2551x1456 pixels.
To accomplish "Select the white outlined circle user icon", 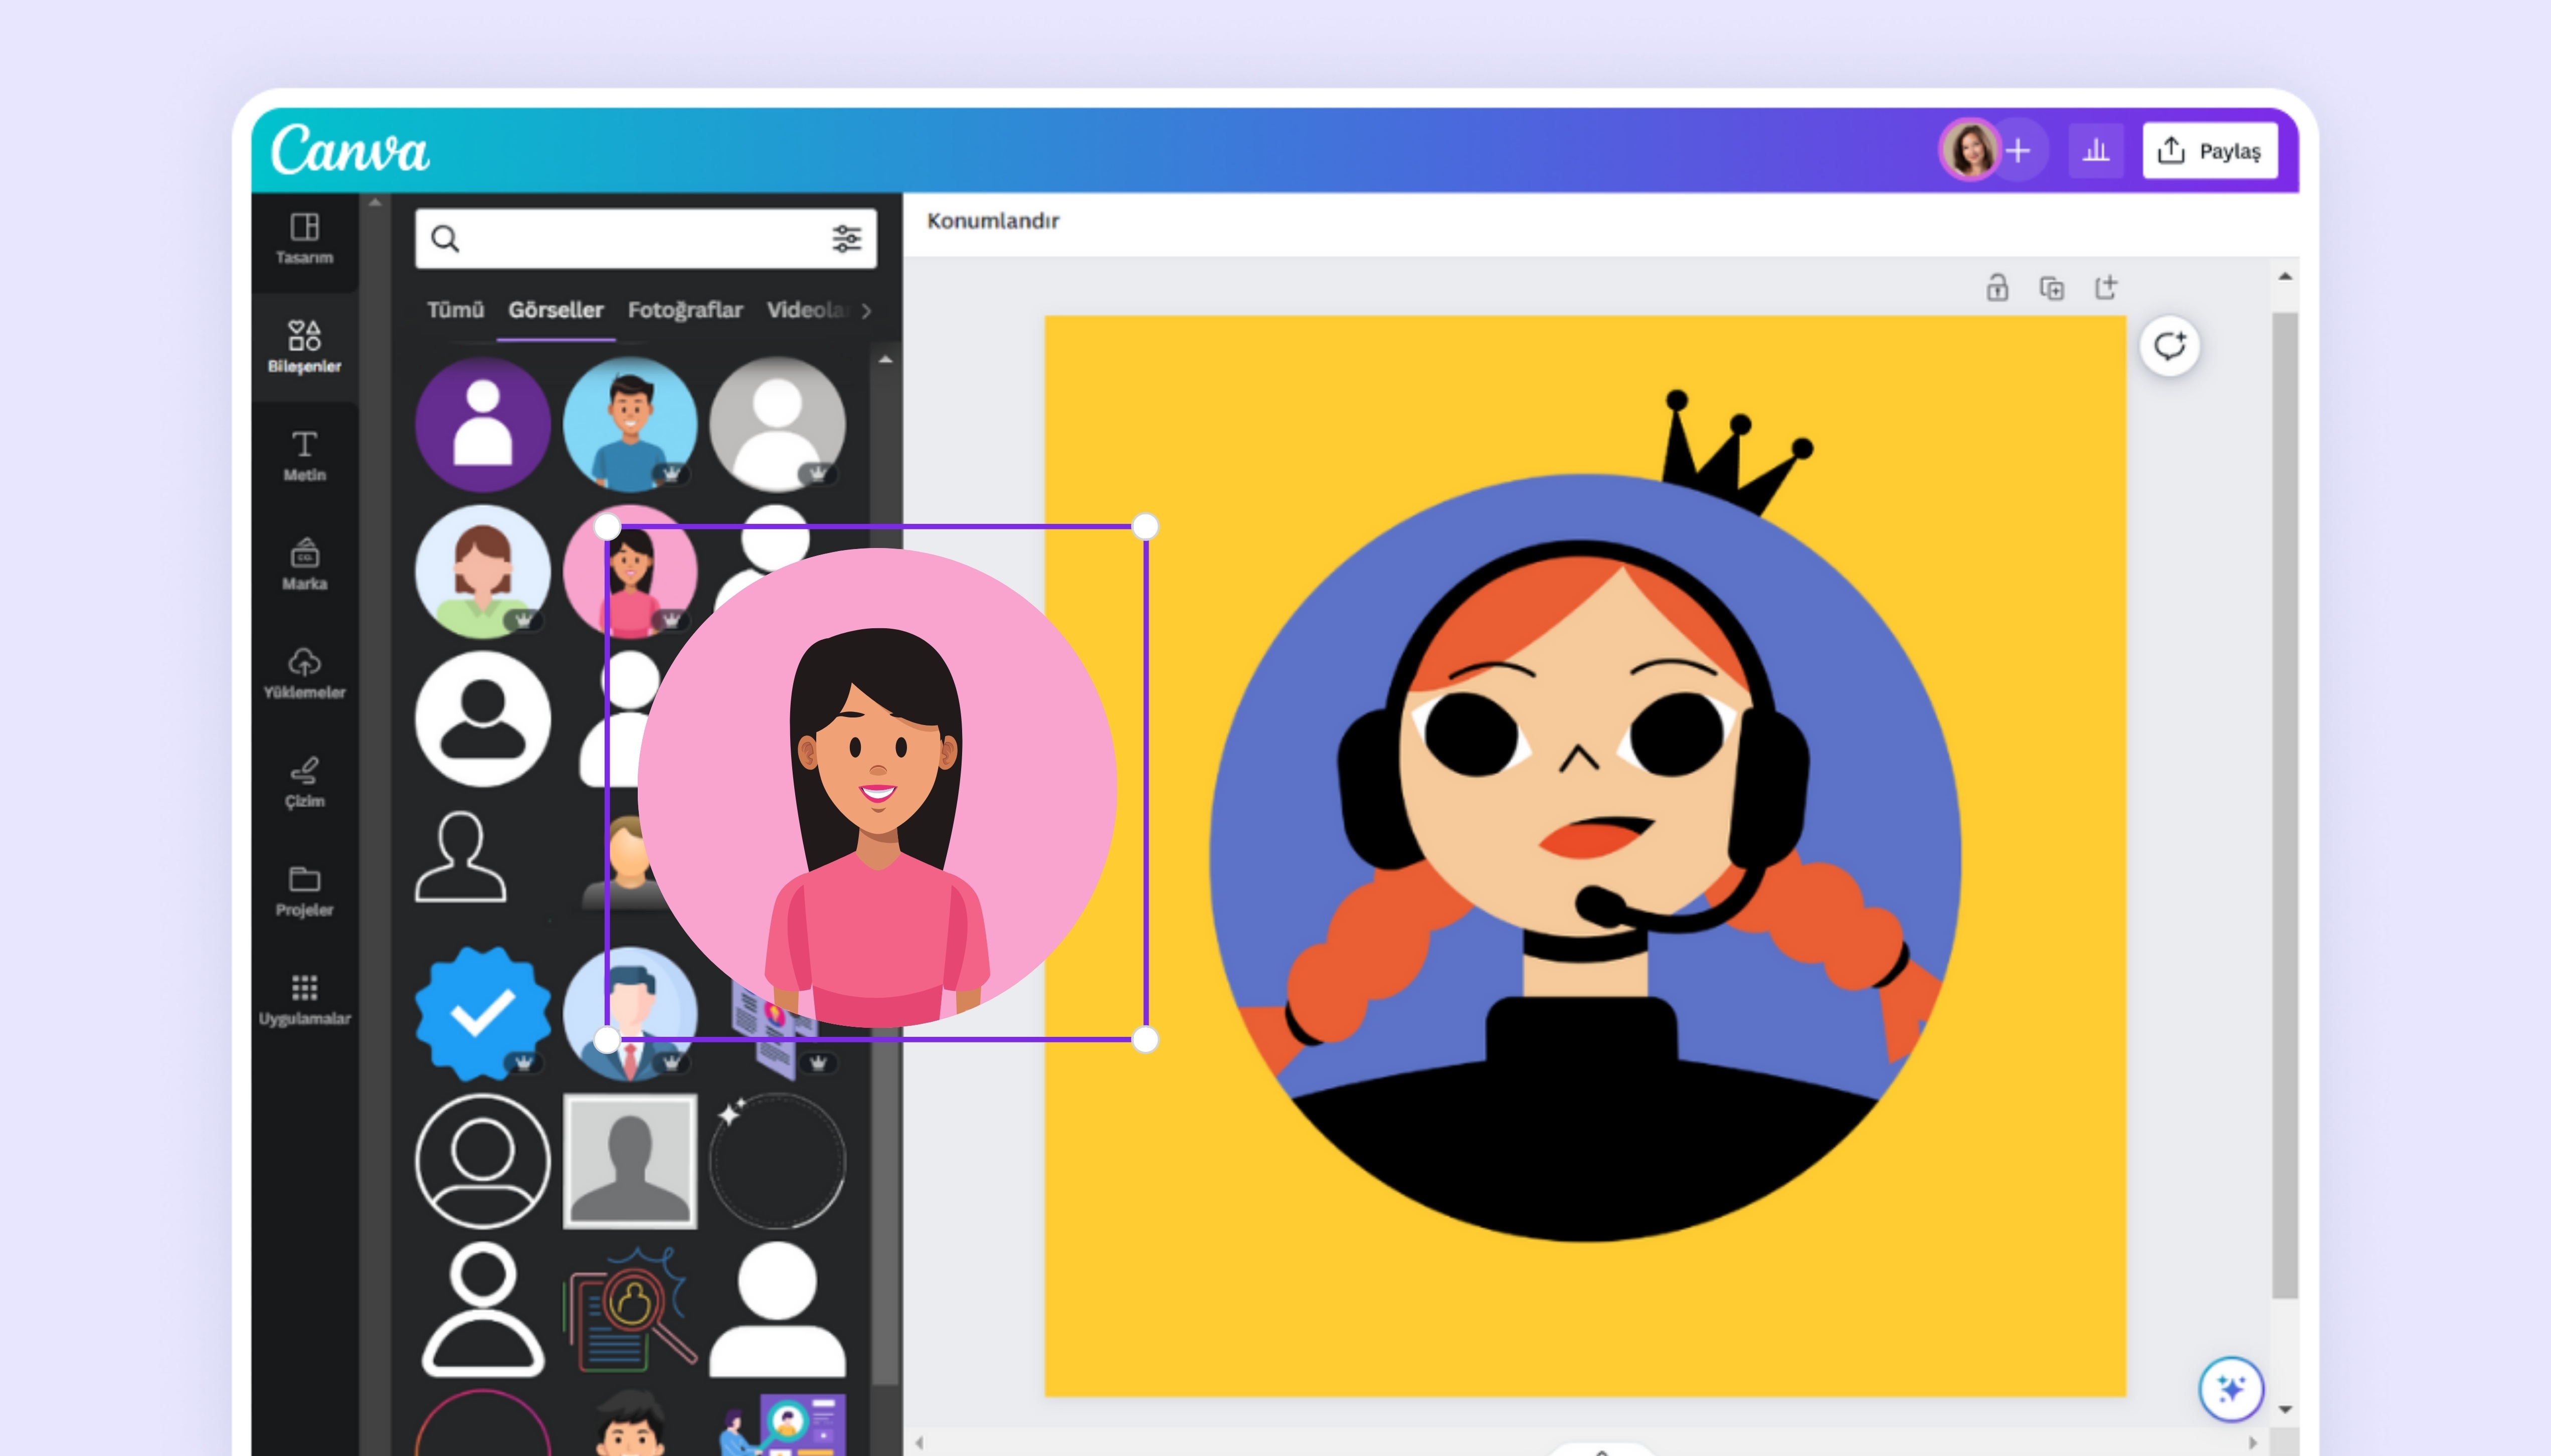I will [482, 1161].
